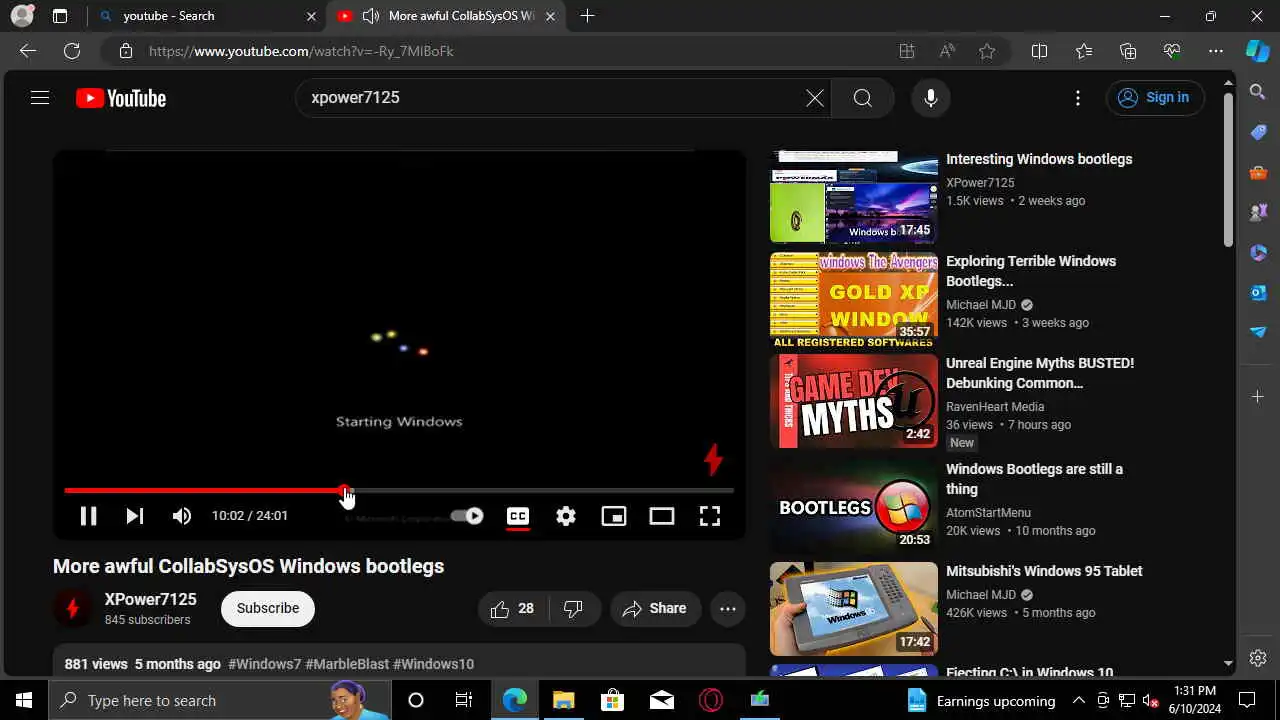Go back in browser history
The image size is (1280, 720).
[28, 51]
